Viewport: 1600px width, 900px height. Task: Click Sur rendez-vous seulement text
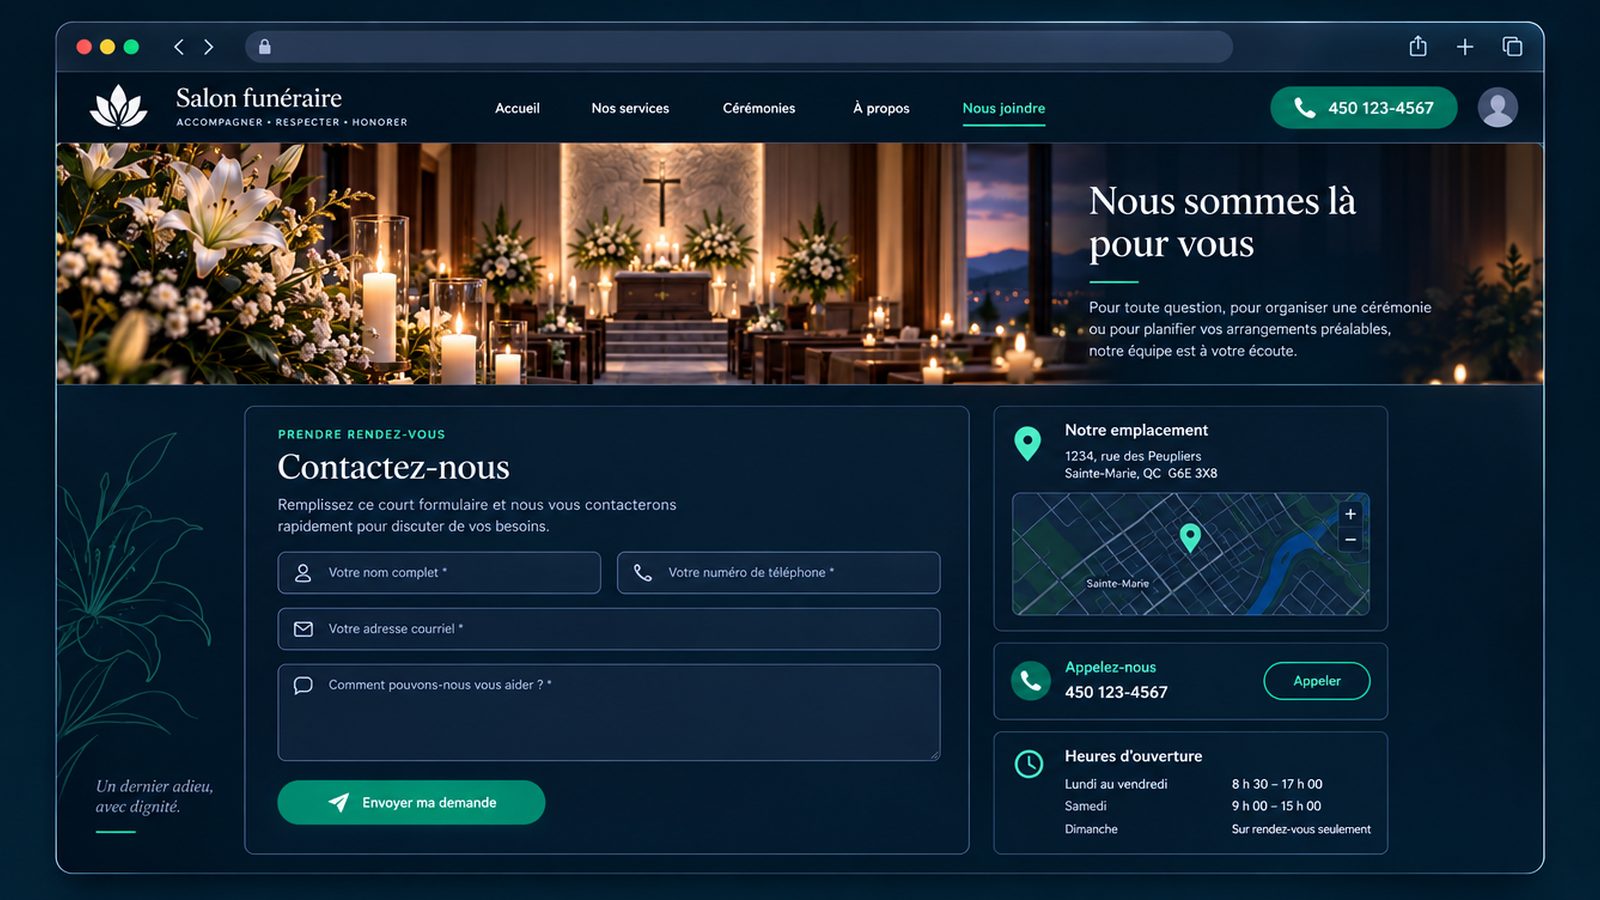click(x=1301, y=829)
